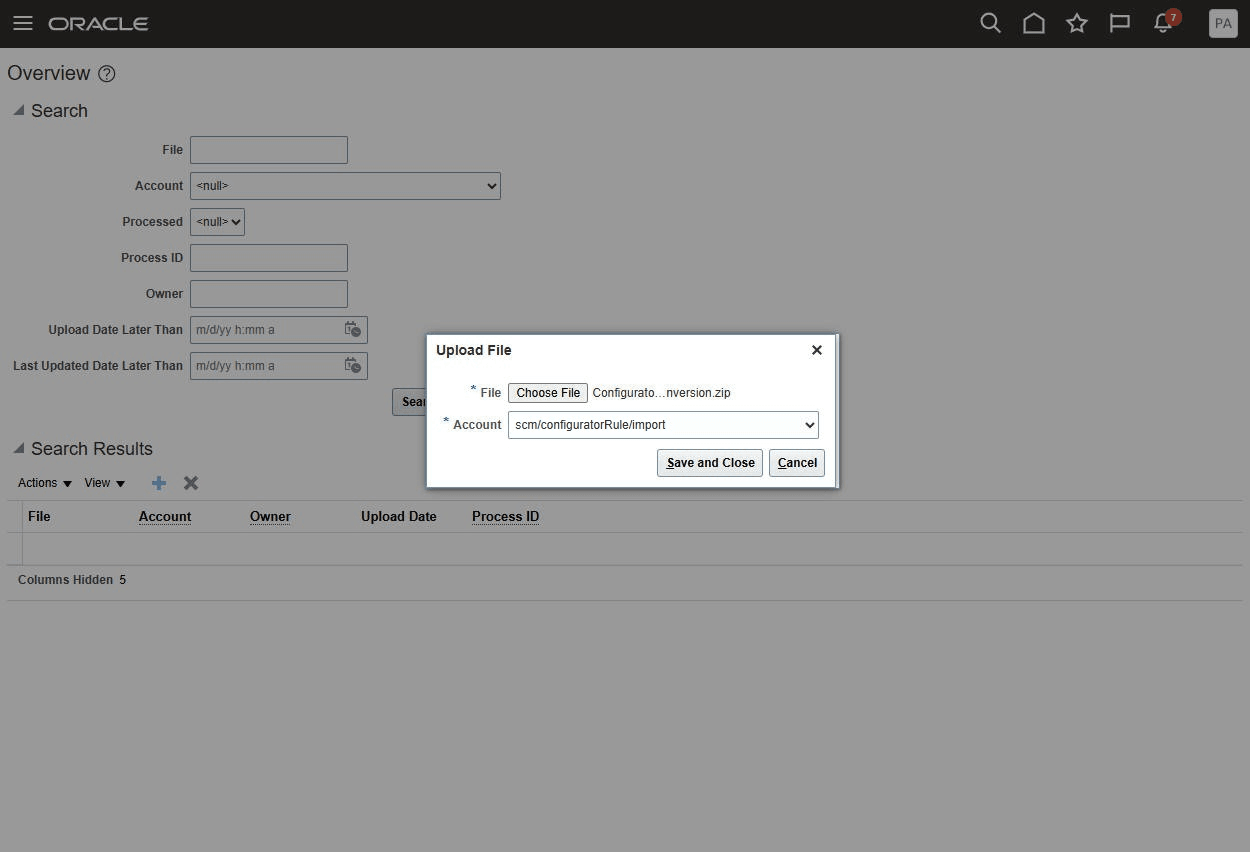Open the Account dropdown showing null
The height and width of the screenshot is (852, 1250).
(x=345, y=185)
